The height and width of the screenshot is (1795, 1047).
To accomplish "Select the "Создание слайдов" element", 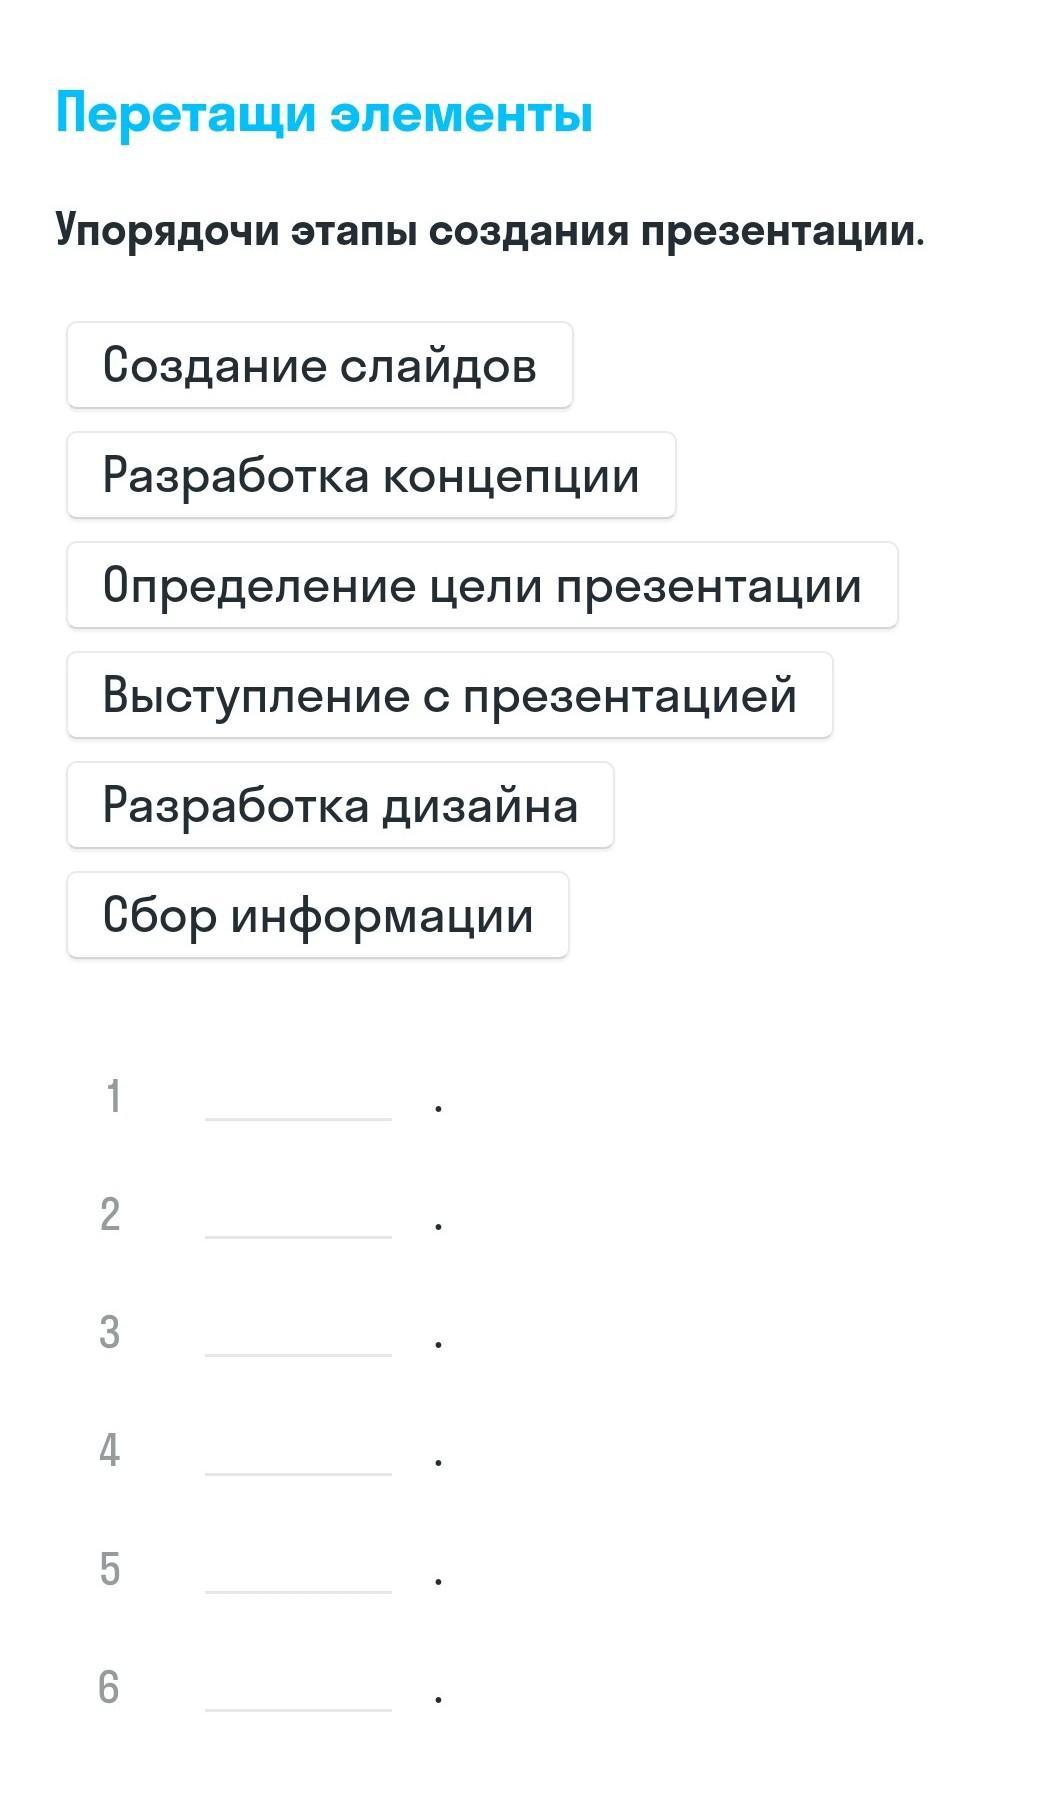I will tap(319, 365).
